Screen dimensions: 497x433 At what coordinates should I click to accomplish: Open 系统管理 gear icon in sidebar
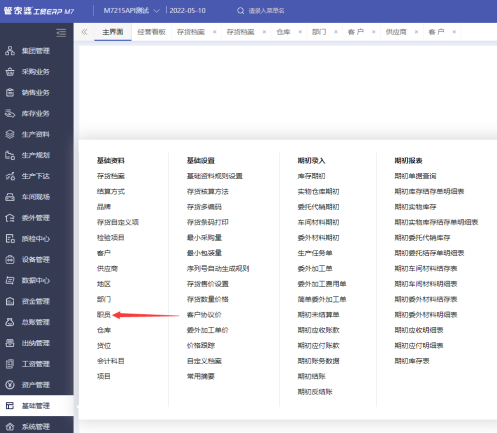[10, 426]
